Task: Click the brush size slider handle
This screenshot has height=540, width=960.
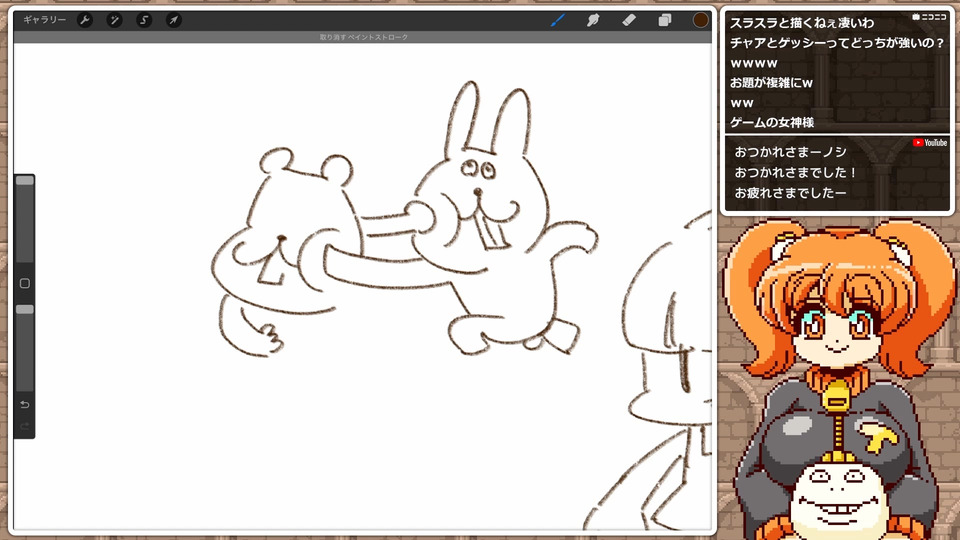Action: (24, 181)
